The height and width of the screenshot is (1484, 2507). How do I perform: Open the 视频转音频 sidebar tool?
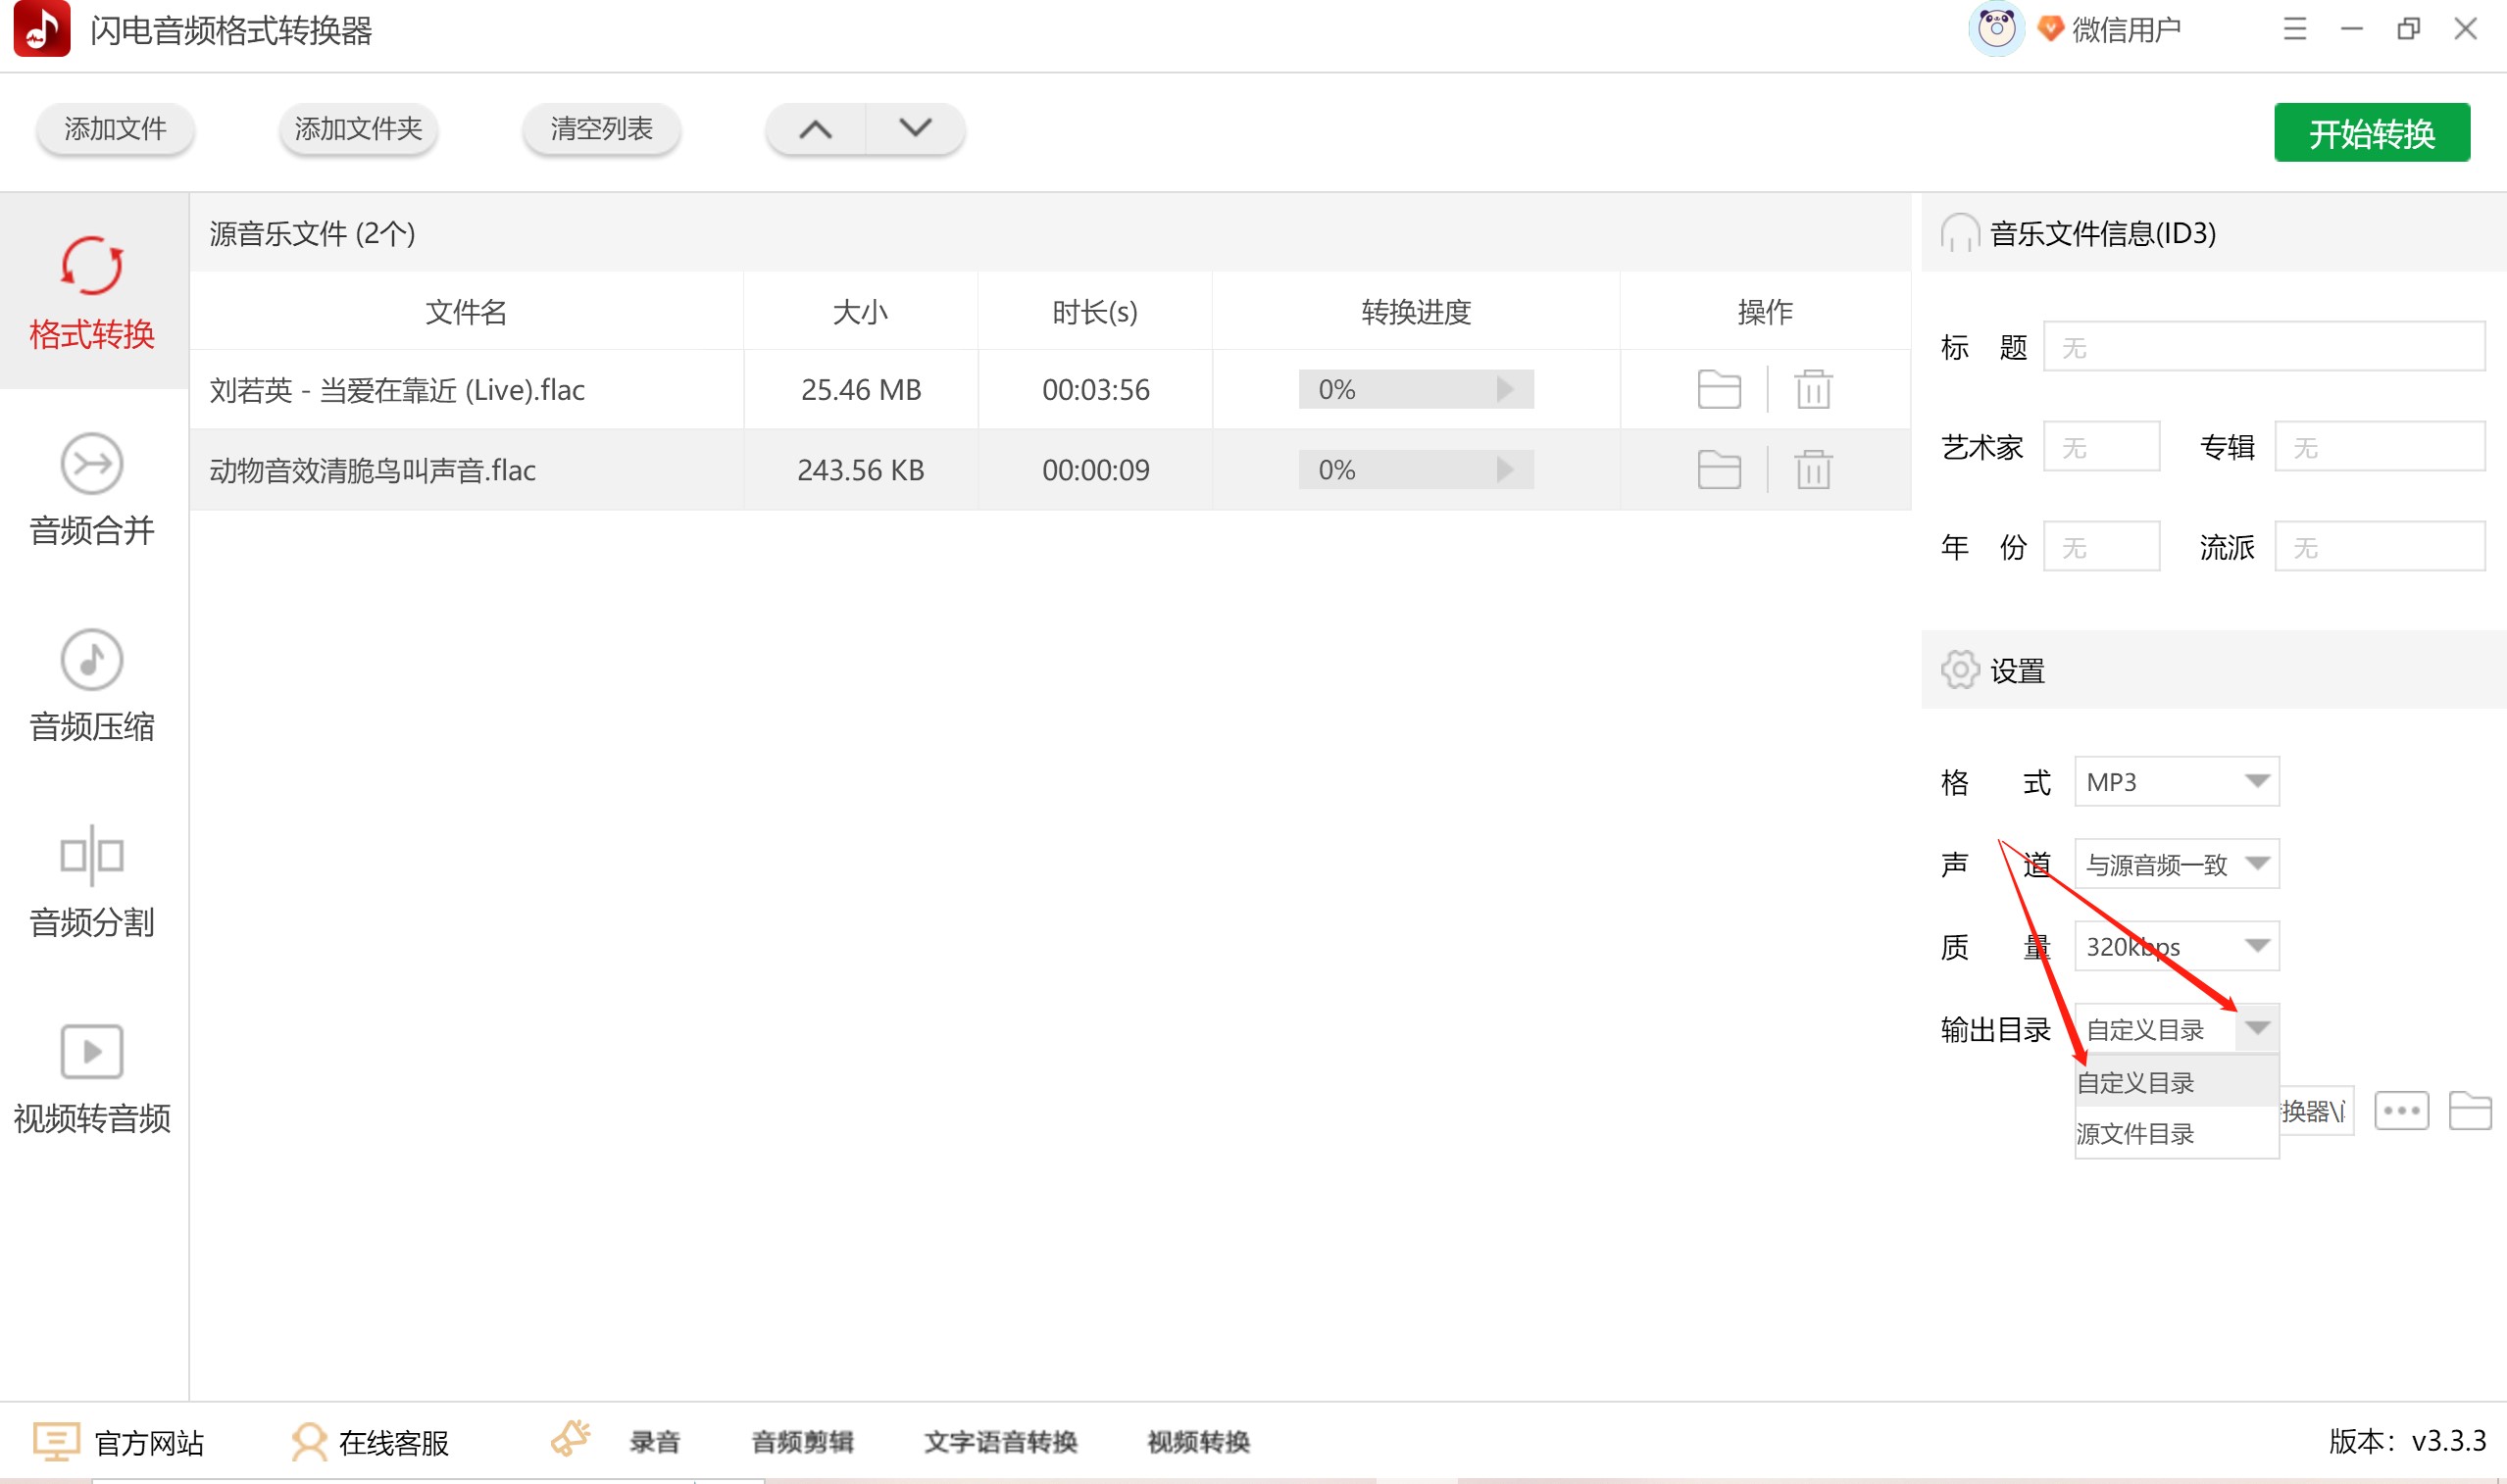point(92,1078)
